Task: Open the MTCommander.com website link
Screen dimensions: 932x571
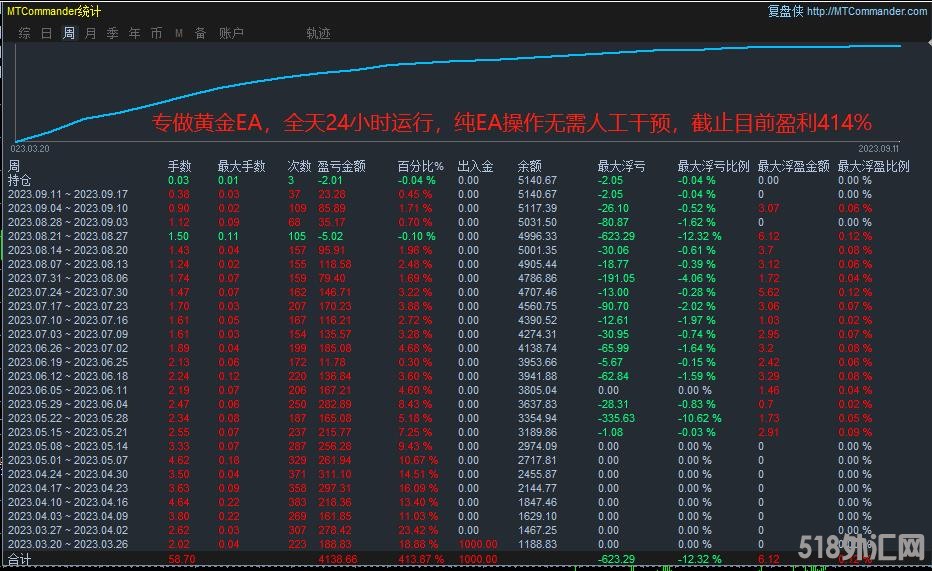Action: (x=866, y=11)
